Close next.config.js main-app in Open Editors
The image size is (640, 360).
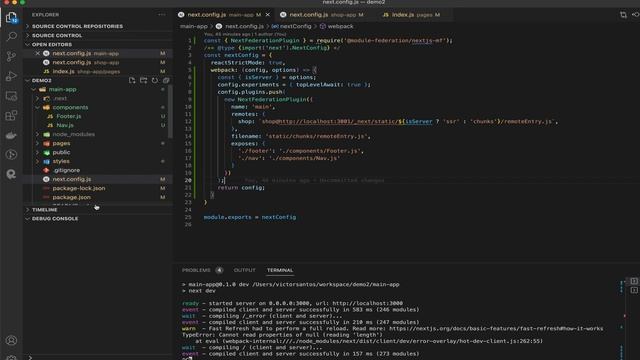(x=38, y=53)
